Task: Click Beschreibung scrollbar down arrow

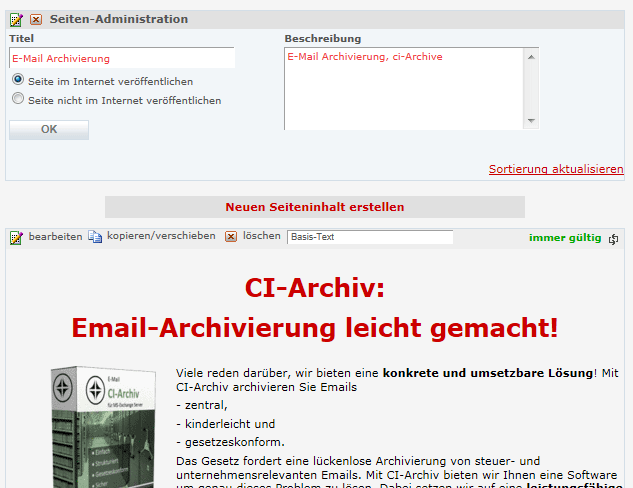Action: (x=531, y=121)
